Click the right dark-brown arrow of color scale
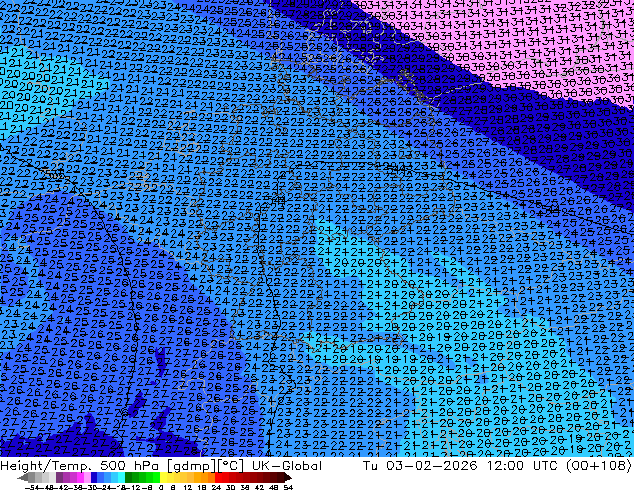Viewport: 634px width, 490px height. point(287,478)
